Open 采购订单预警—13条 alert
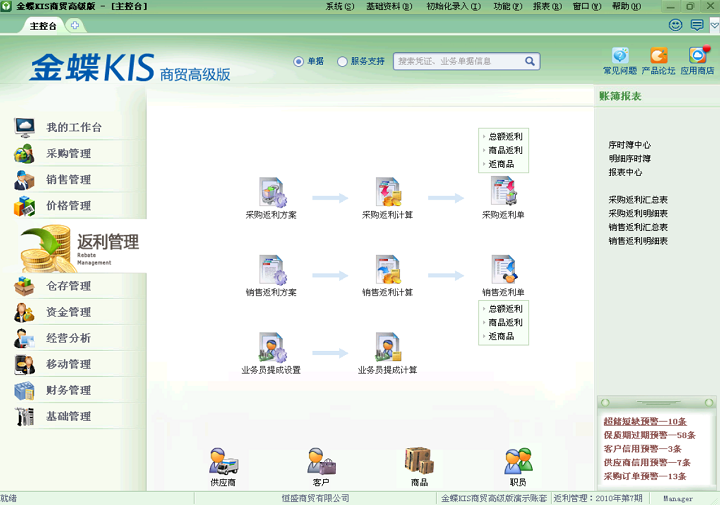The width and height of the screenshot is (720, 505). [645, 477]
